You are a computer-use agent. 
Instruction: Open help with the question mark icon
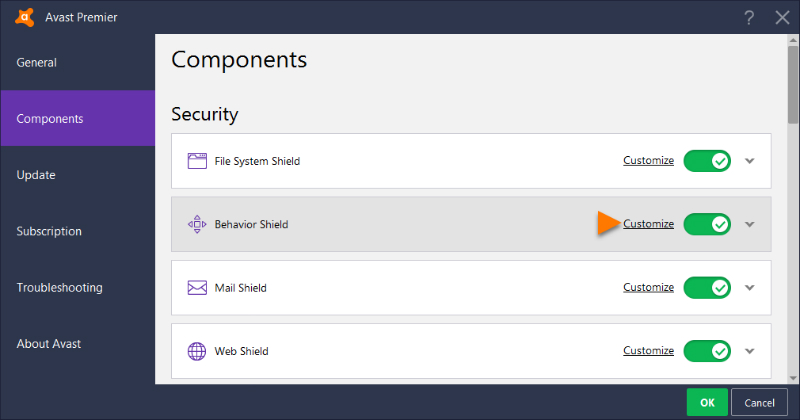[x=749, y=17]
